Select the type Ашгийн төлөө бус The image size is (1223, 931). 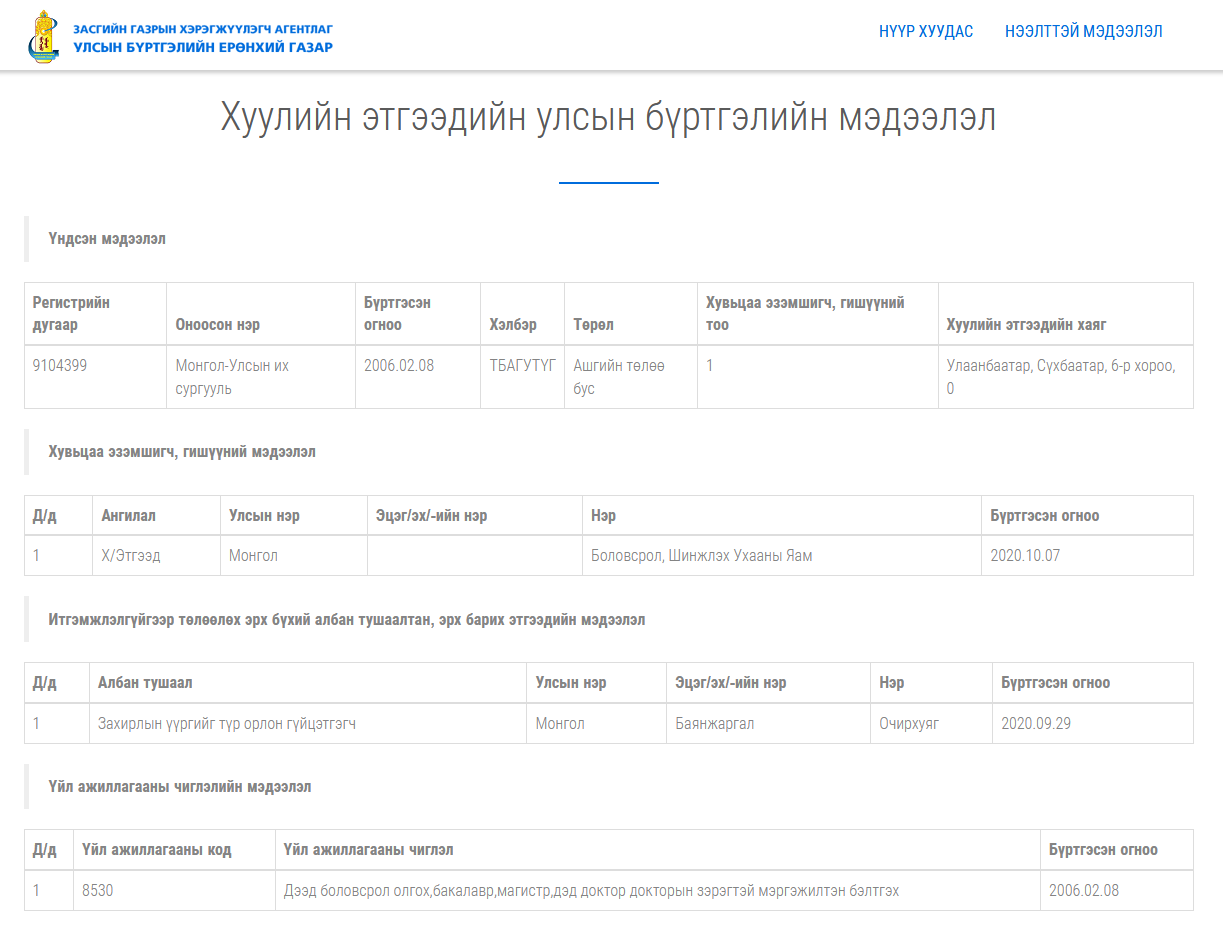pos(619,377)
